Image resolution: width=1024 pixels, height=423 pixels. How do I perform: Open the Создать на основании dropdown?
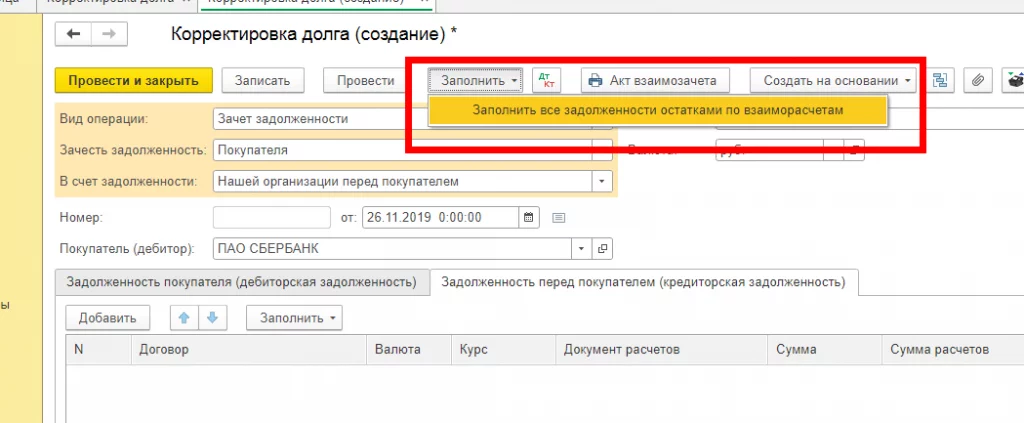tap(838, 80)
